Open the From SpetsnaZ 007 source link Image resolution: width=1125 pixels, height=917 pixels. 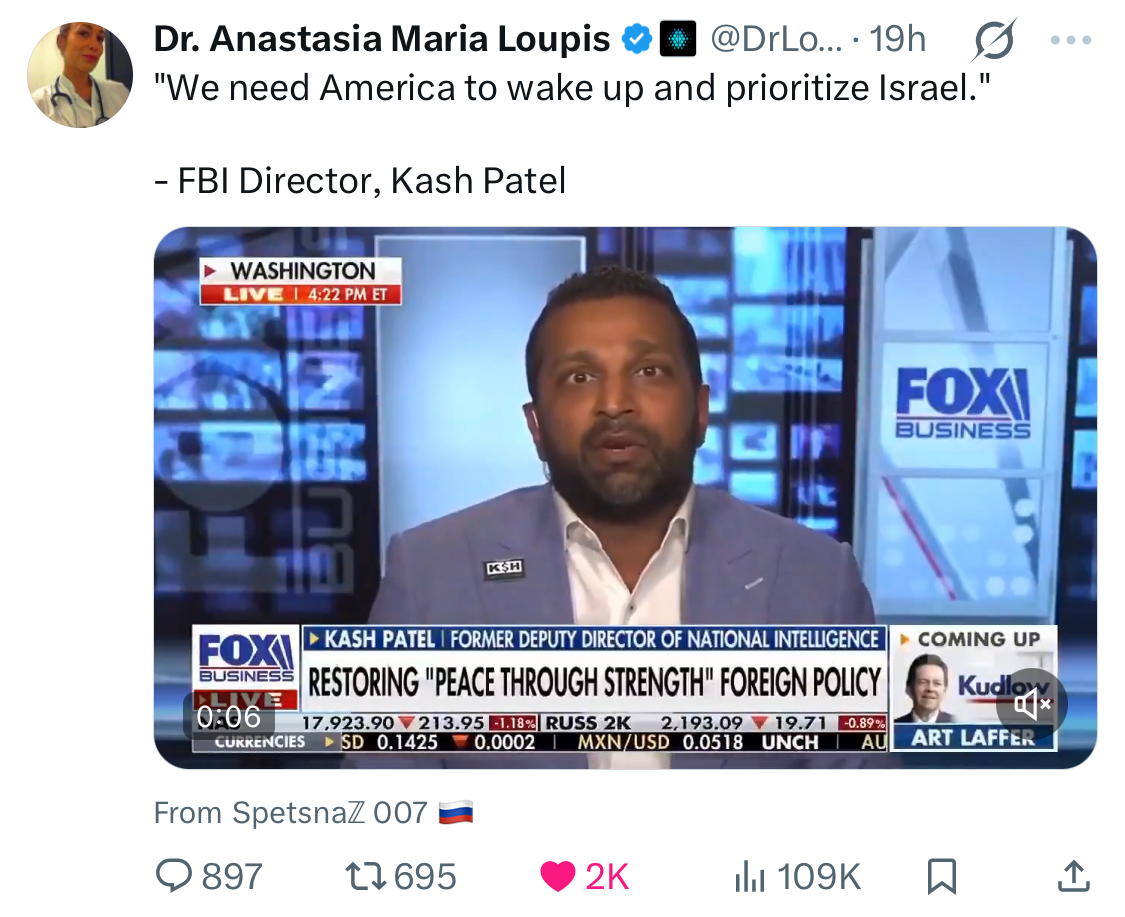[314, 813]
